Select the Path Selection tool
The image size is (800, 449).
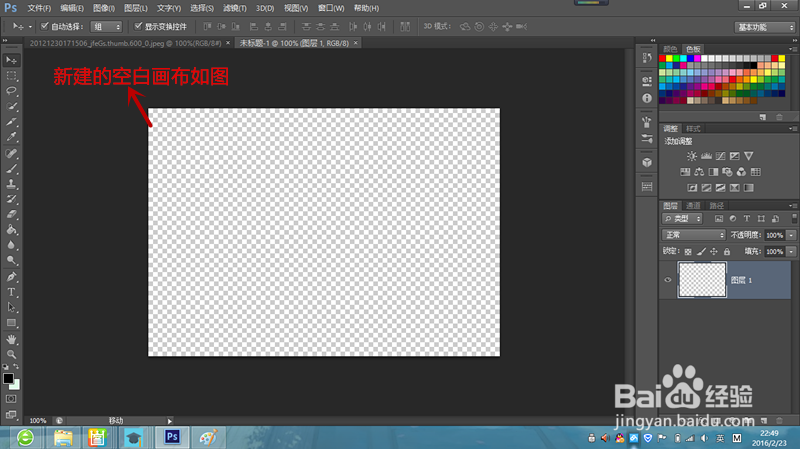point(11,307)
